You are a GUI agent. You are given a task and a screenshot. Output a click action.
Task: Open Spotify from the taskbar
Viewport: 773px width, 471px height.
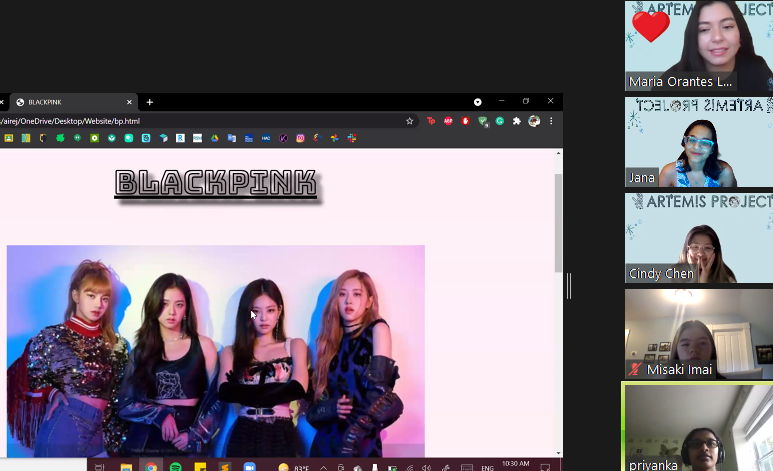click(x=176, y=467)
